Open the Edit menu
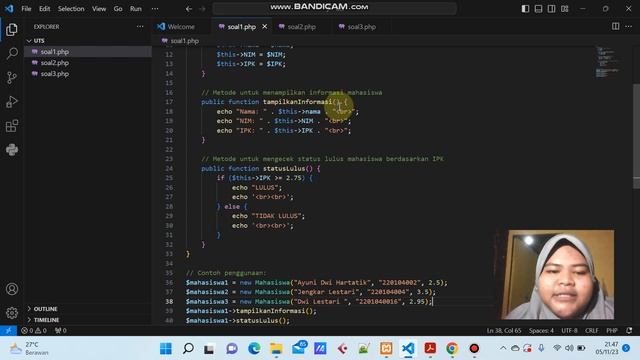 (44, 9)
